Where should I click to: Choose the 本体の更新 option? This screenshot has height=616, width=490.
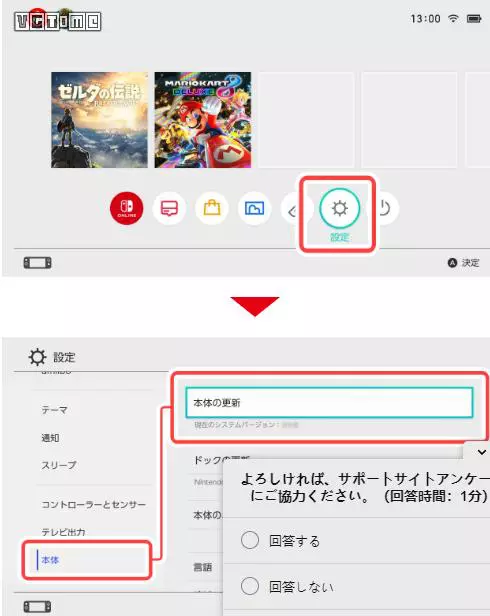[x=329, y=402]
